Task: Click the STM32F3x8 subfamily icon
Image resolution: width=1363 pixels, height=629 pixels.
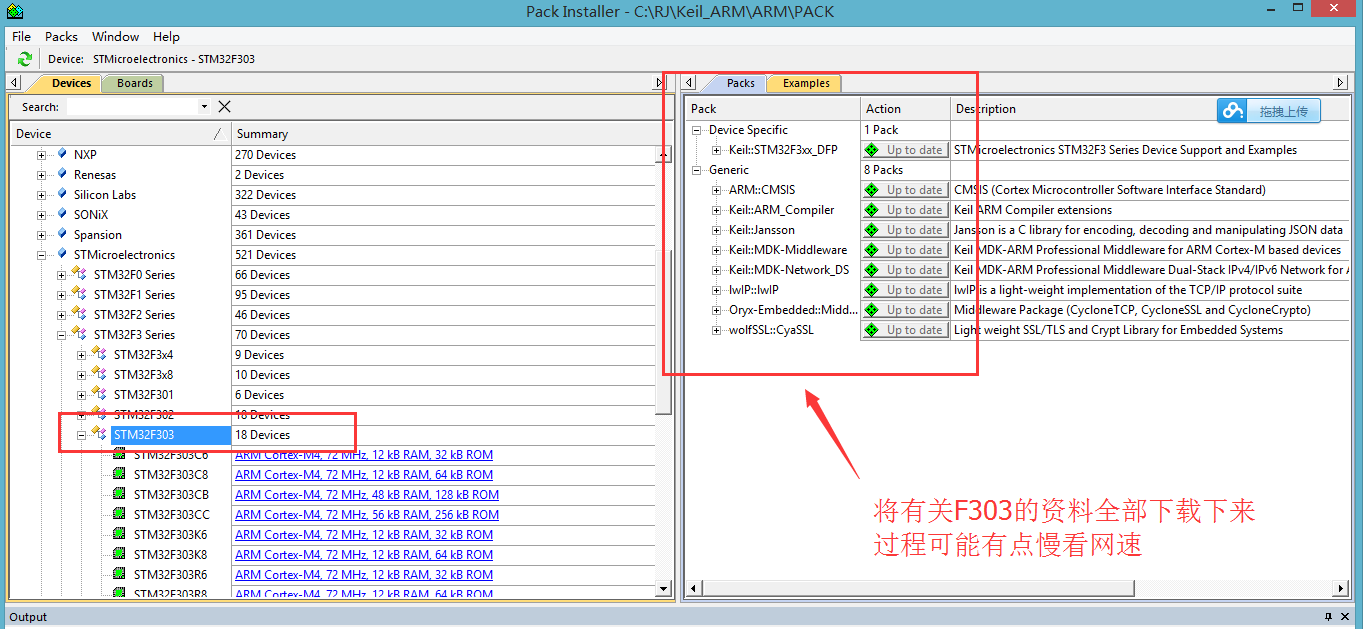Action: (x=99, y=375)
